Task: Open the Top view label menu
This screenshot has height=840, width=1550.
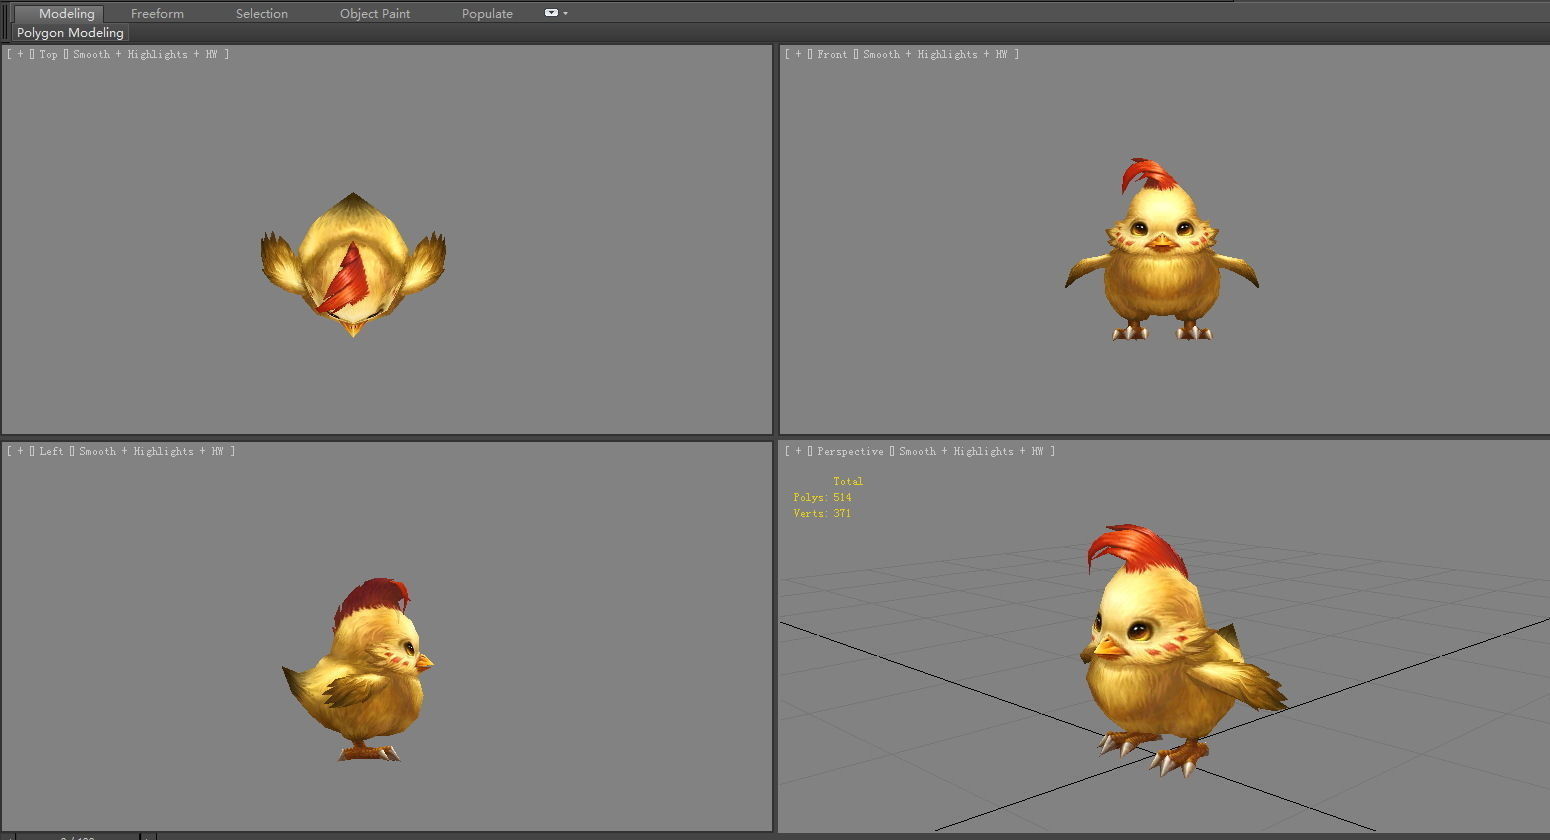Action: tap(49, 54)
